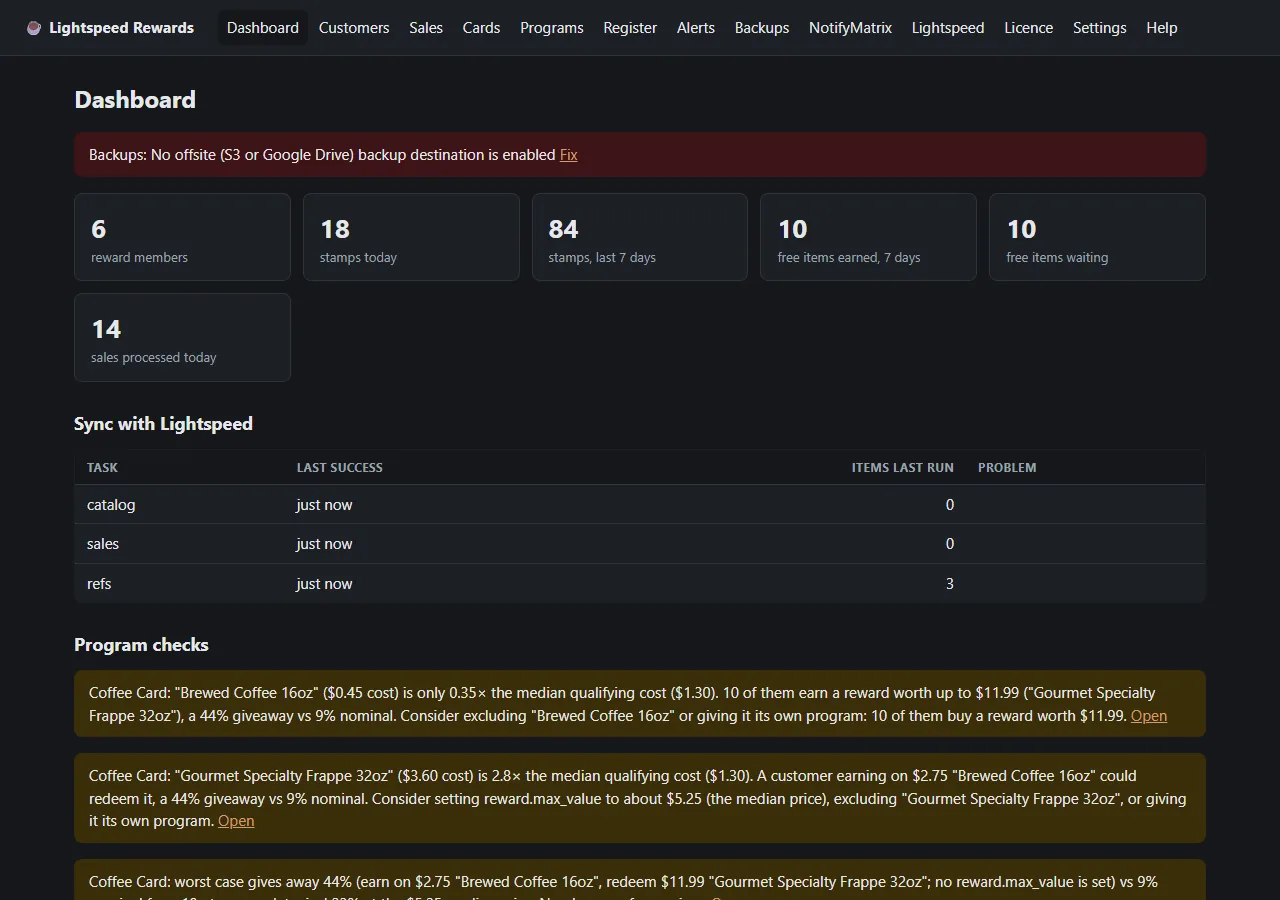
Task: Open the Licence page
Action: tap(1029, 28)
